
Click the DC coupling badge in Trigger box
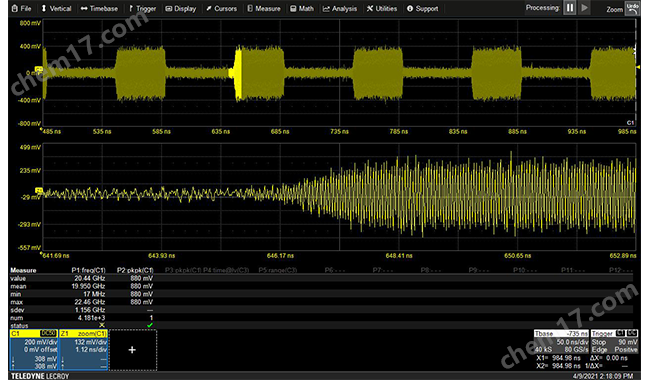point(632,333)
